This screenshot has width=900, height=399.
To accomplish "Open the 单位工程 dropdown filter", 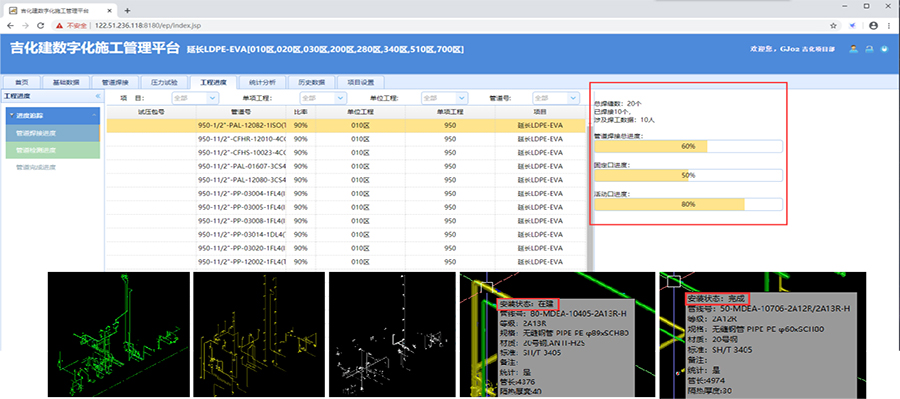I will [x=445, y=98].
